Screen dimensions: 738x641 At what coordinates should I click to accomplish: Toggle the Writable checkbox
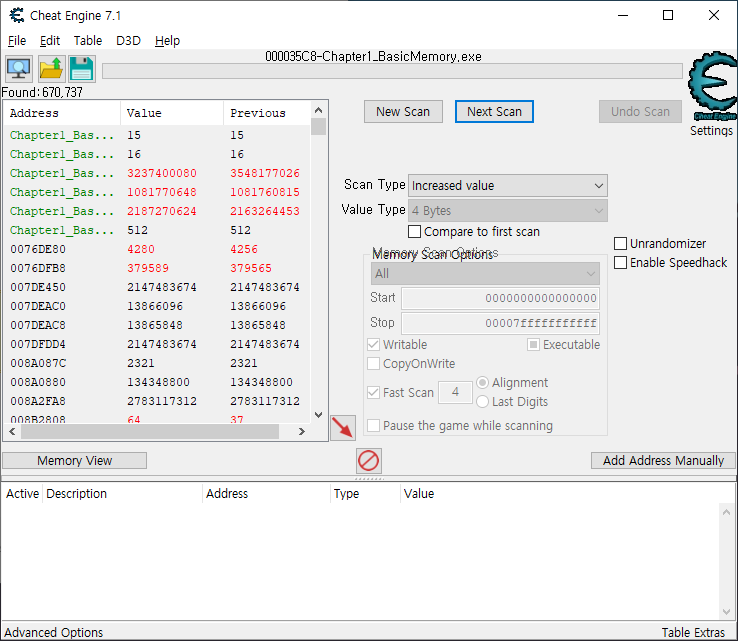(x=373, y=345)
